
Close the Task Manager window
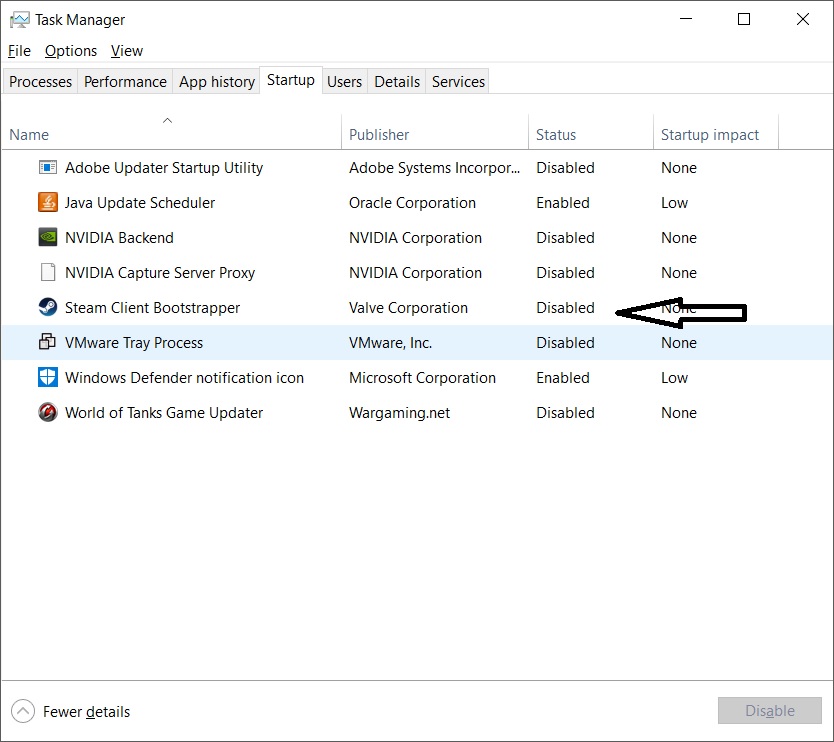(803, 19)
